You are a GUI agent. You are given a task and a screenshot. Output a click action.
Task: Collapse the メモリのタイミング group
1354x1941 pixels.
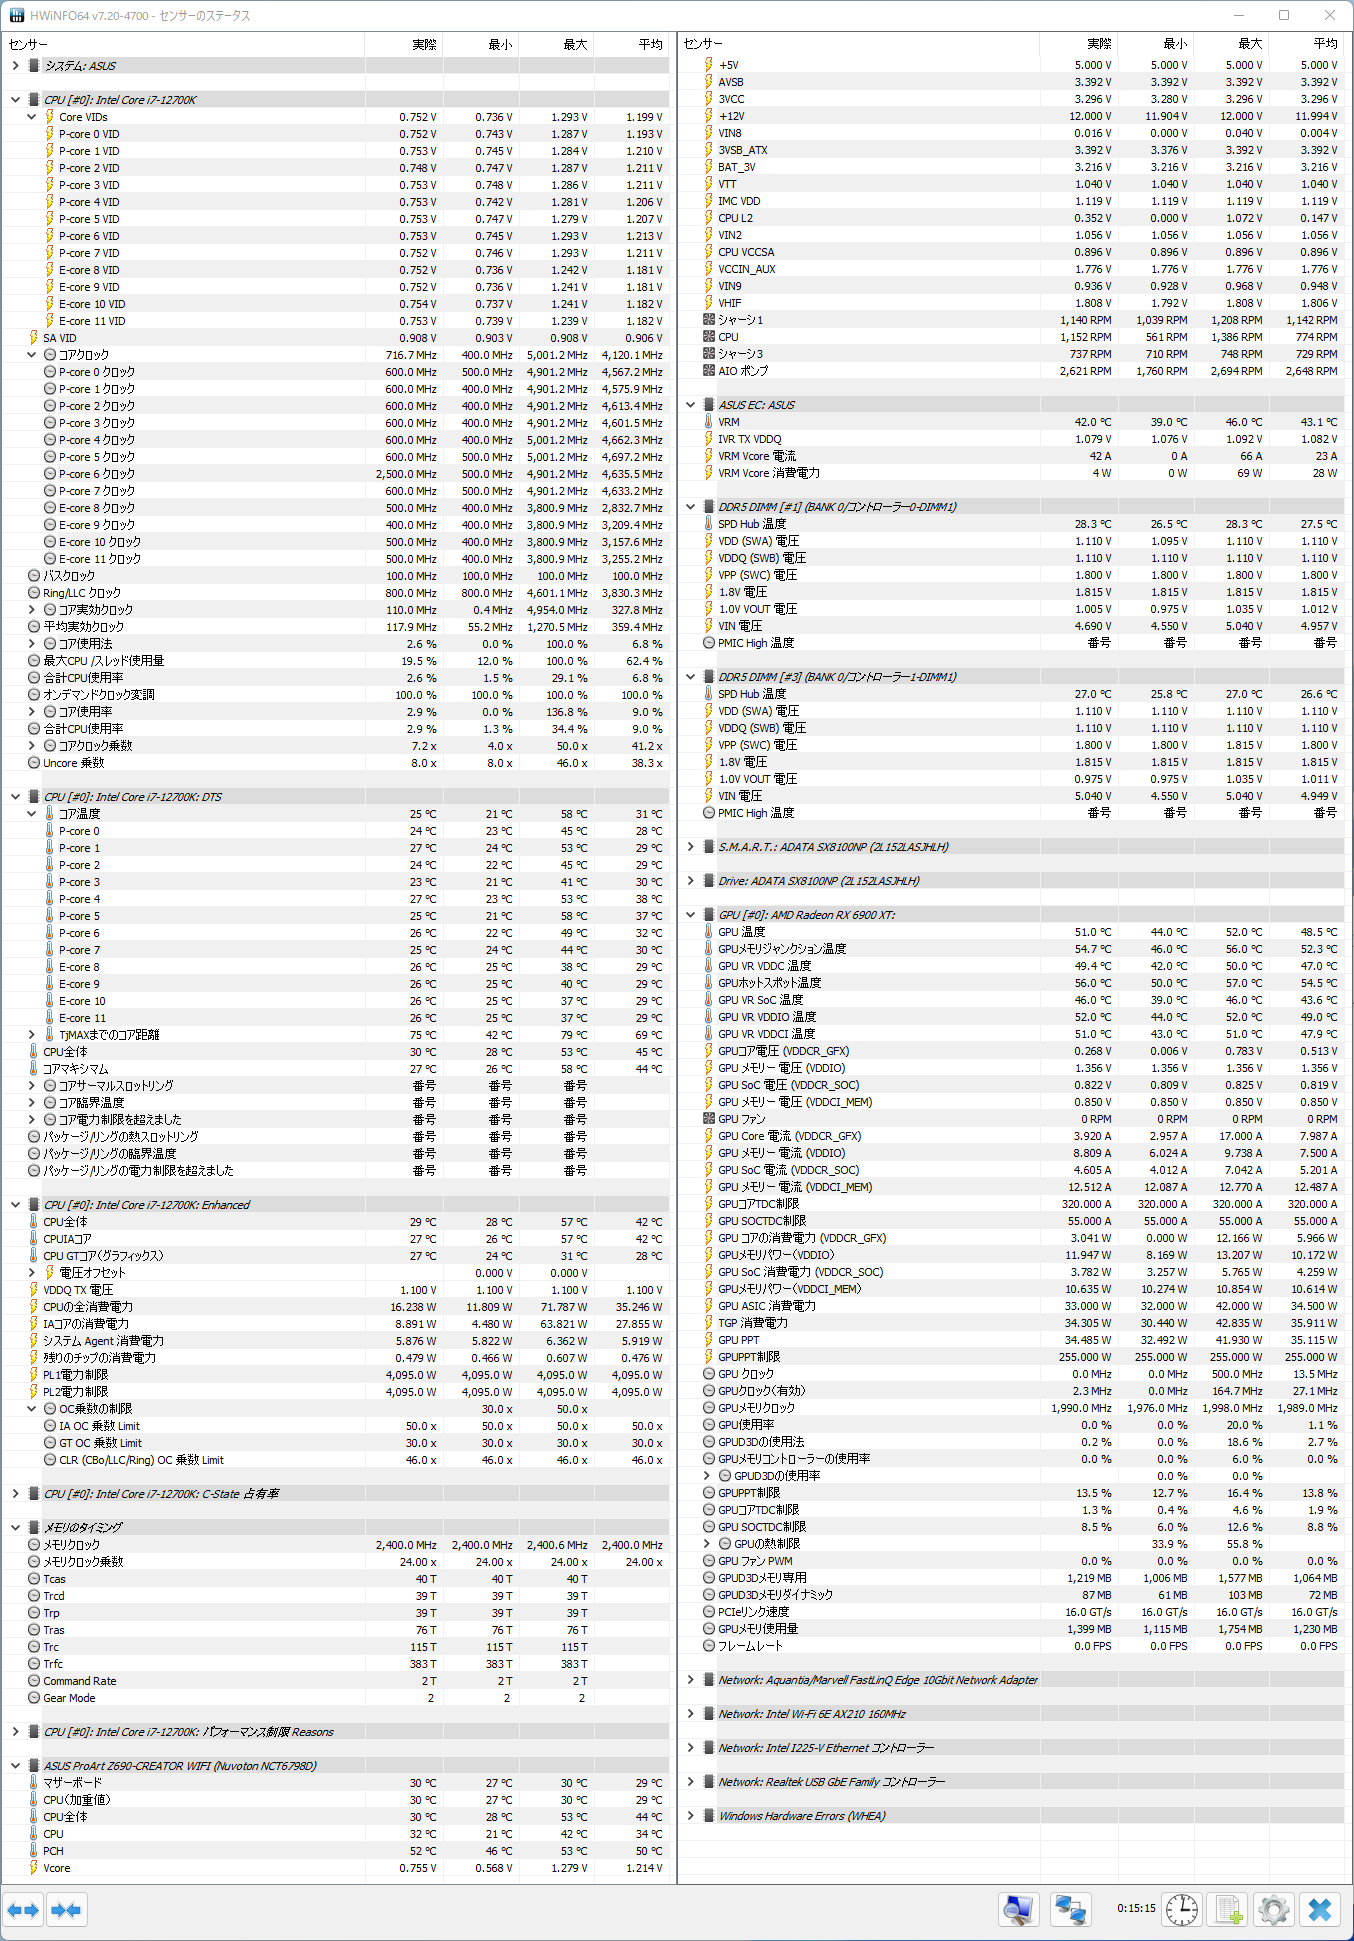coord(15,1528)
